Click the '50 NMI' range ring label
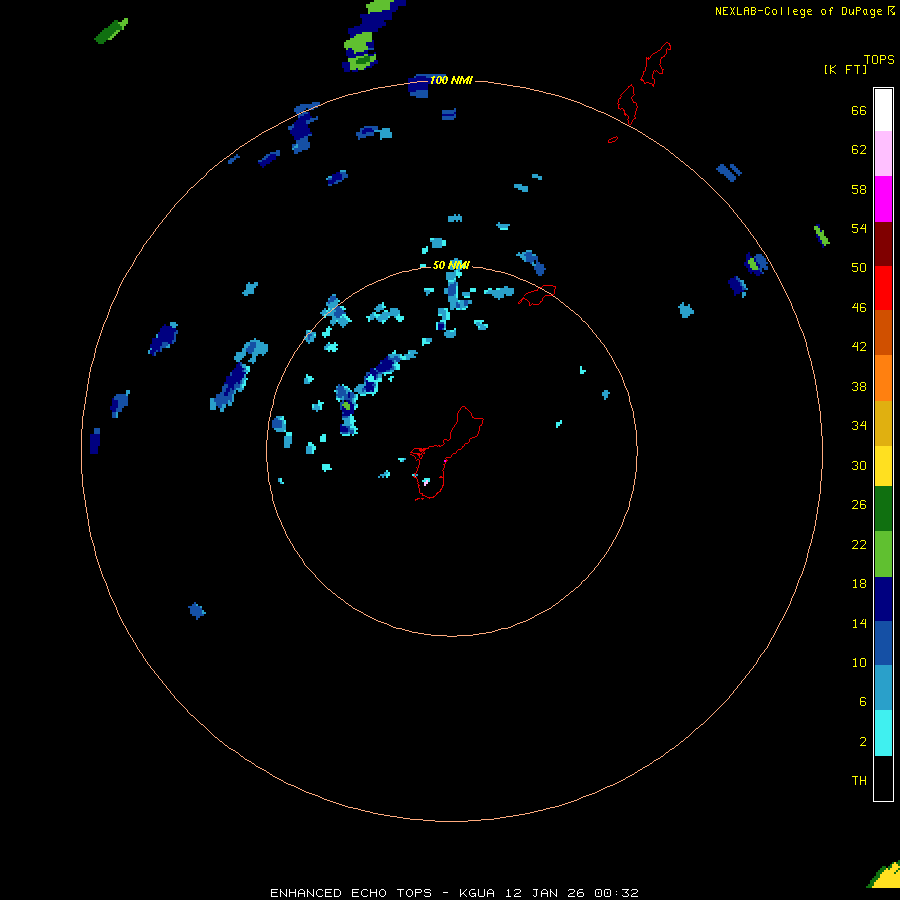 click(451, 265)
